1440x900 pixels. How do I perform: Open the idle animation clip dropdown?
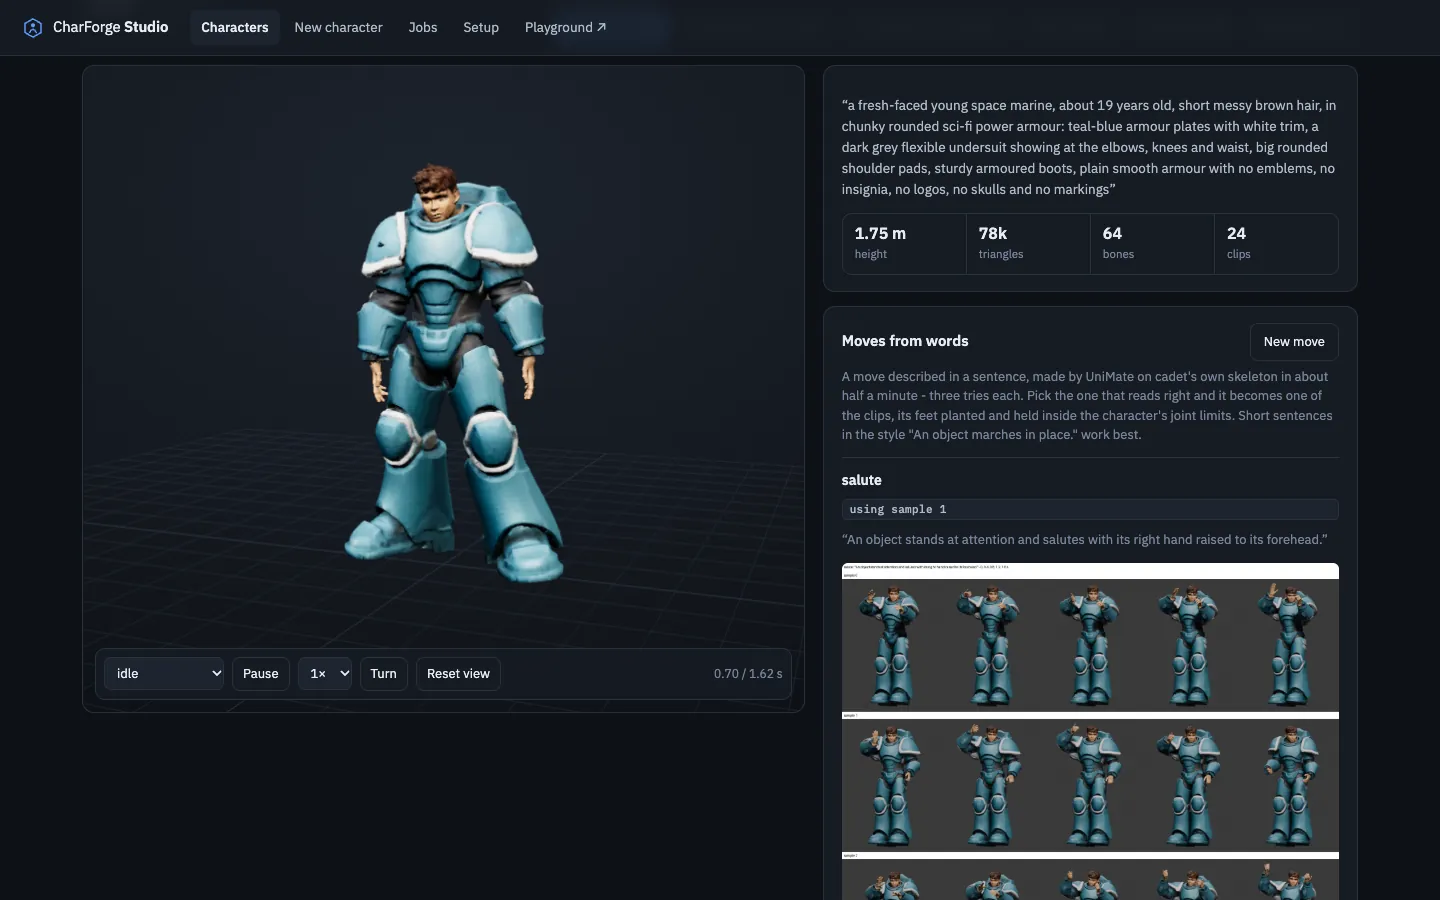click(x=164, y=674)
